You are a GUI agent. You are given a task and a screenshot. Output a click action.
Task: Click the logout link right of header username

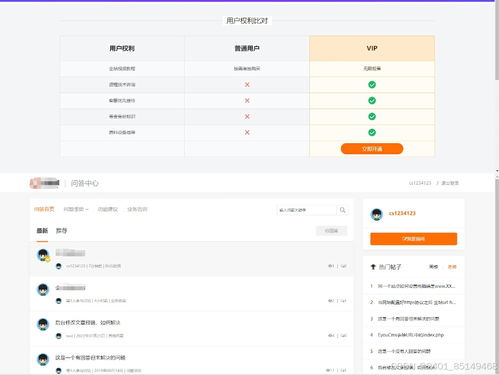[x=450, y=183]
